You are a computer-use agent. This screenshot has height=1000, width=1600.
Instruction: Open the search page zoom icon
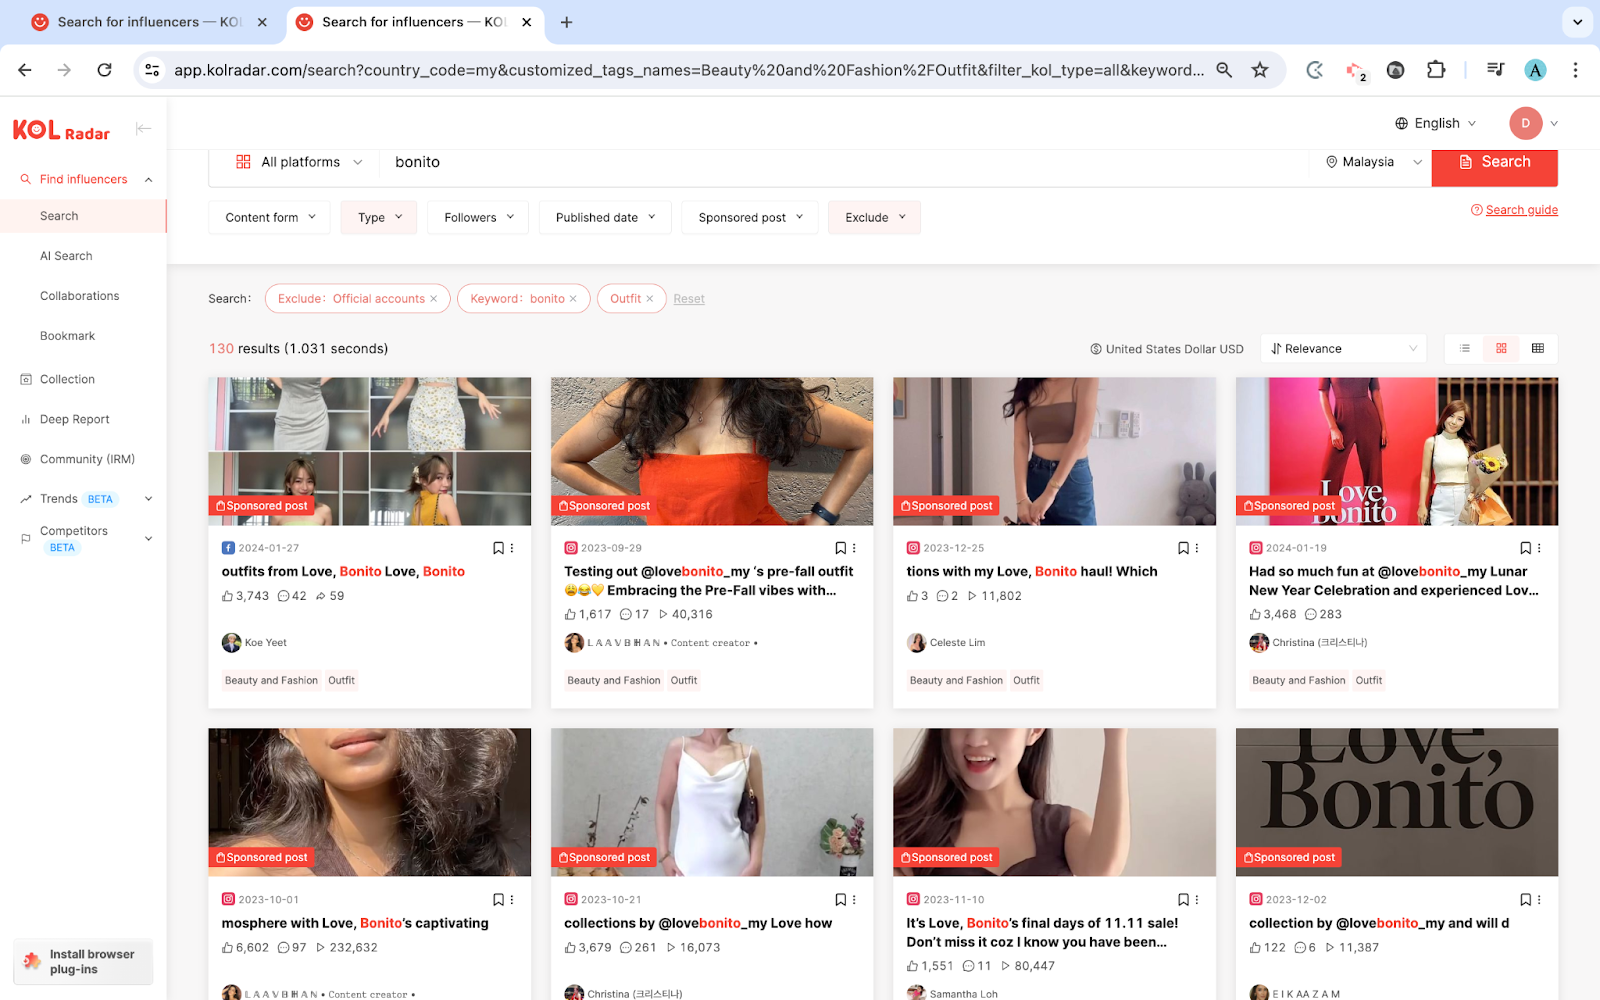1224,70
